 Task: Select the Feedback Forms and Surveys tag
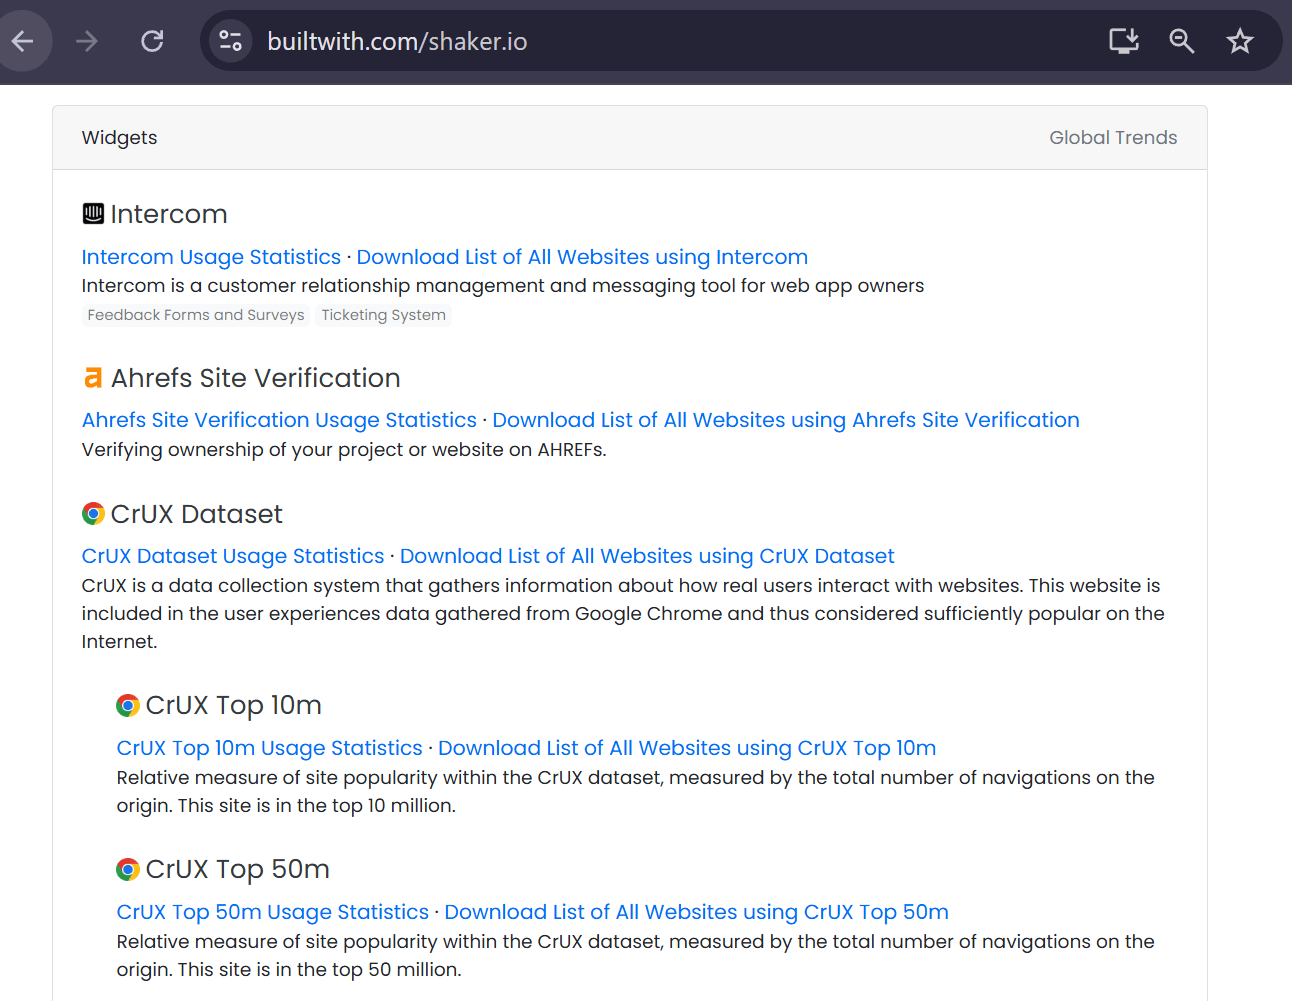pyautogui.click(x=196, y=315)
